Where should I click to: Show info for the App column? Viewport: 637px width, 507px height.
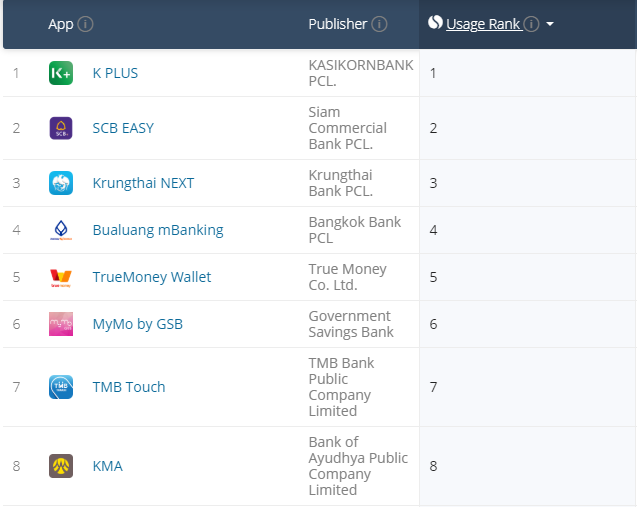pyautogui.click(x=85, y=24)
